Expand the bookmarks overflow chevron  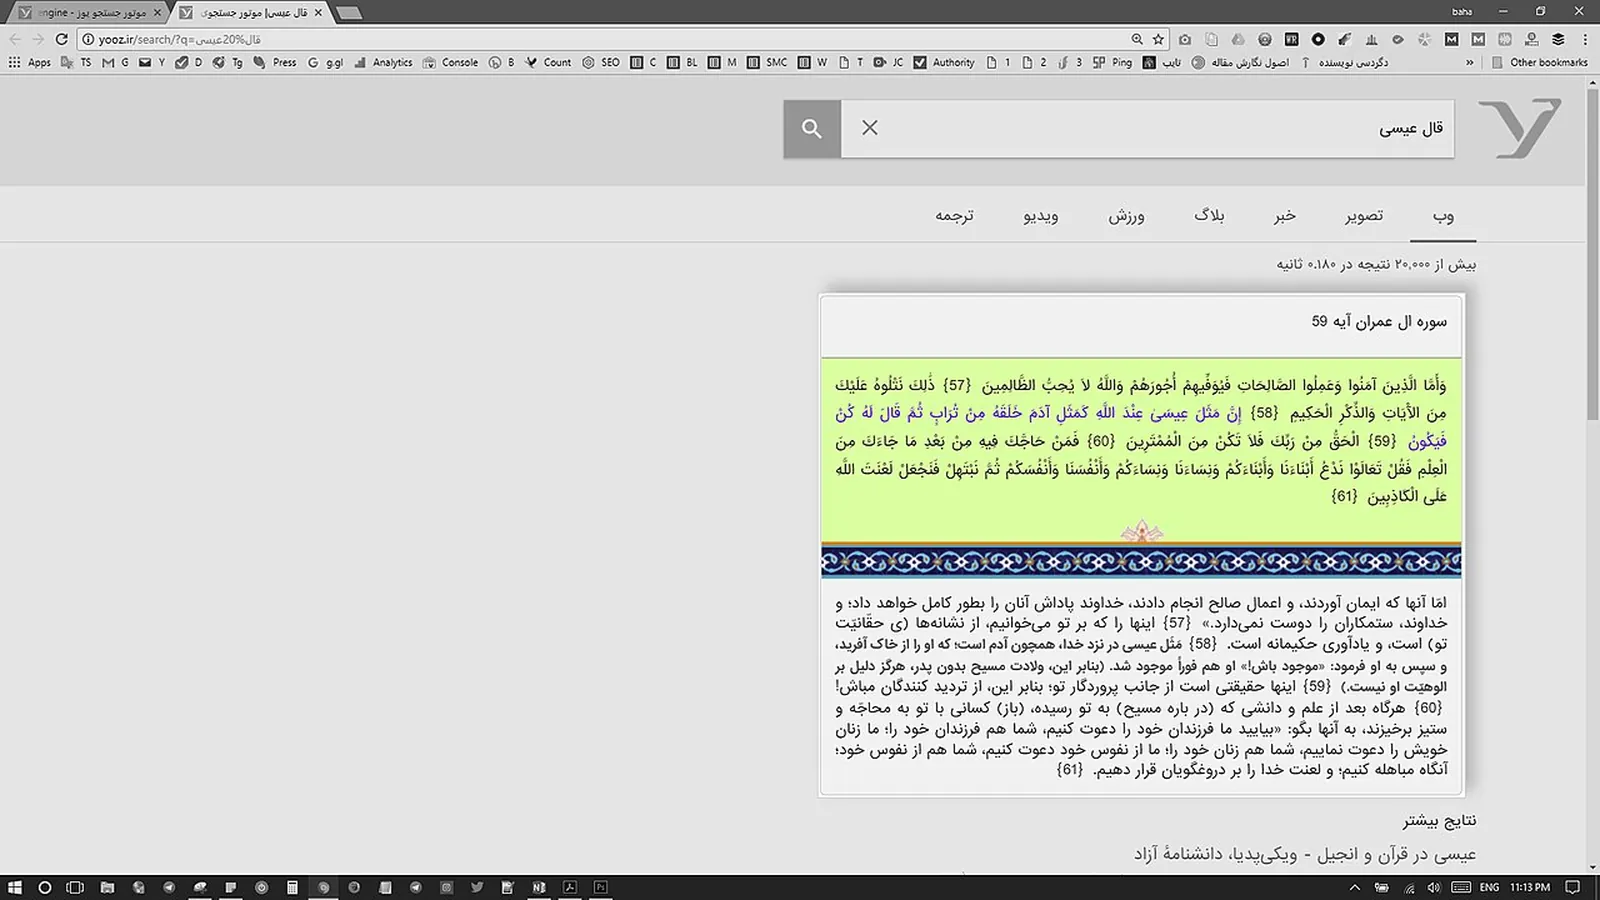pos(1469,62)
